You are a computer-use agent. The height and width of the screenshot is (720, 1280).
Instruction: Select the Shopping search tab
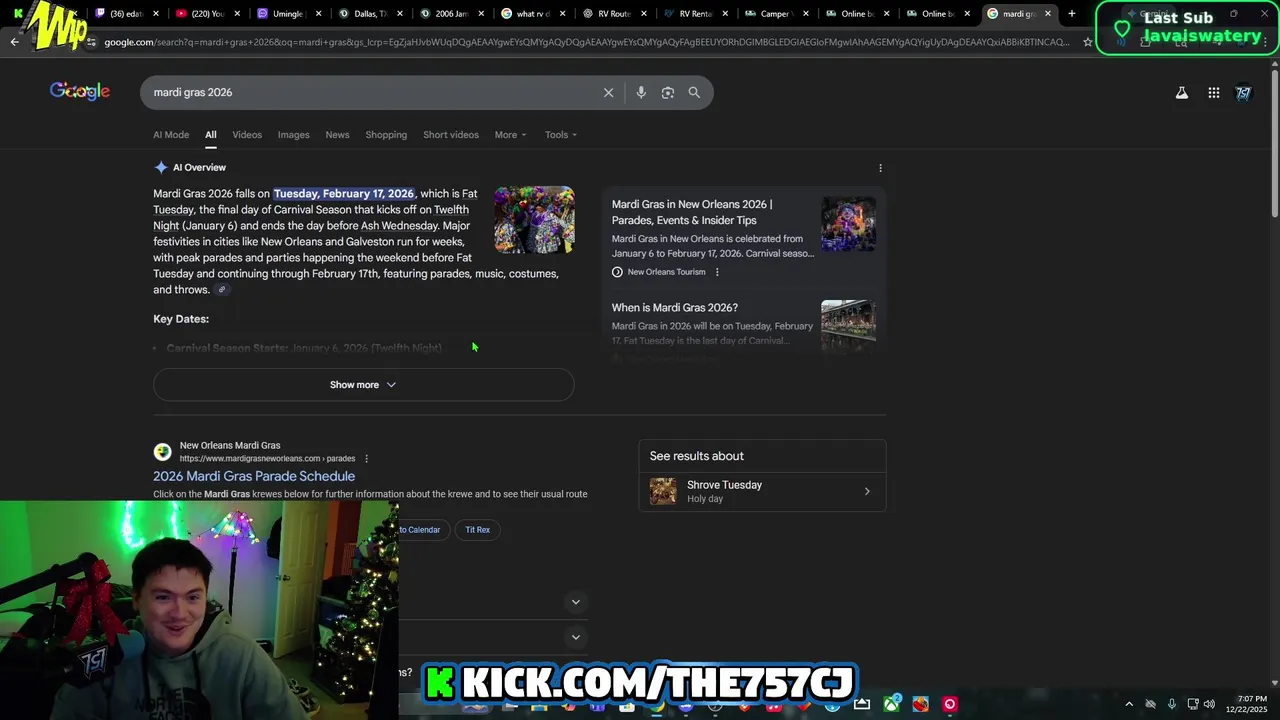[x=386, y=135]
